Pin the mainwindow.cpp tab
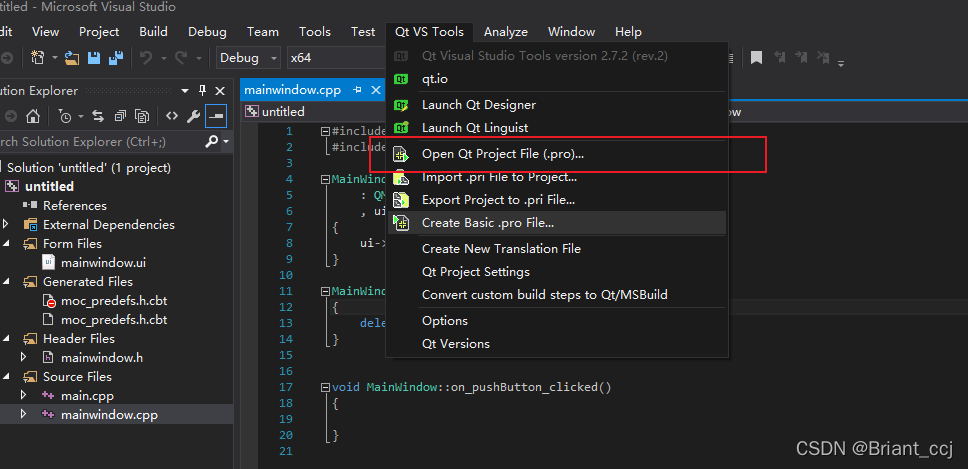Screen dimensions: 968x469 click(357, 90)
